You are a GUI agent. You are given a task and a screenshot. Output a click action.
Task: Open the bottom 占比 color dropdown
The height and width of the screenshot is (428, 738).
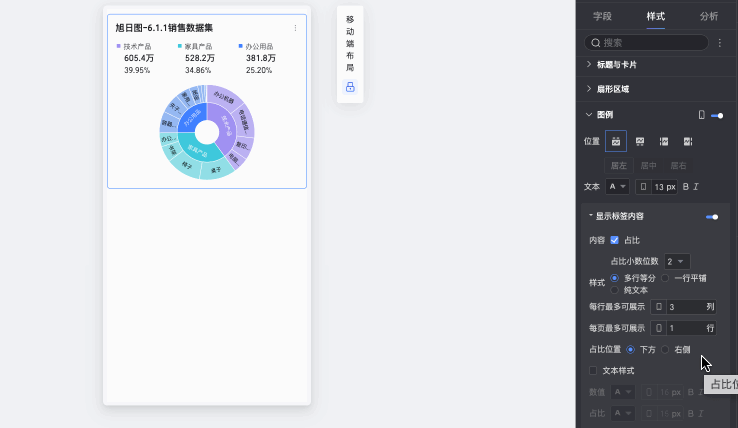pos(623,413)
